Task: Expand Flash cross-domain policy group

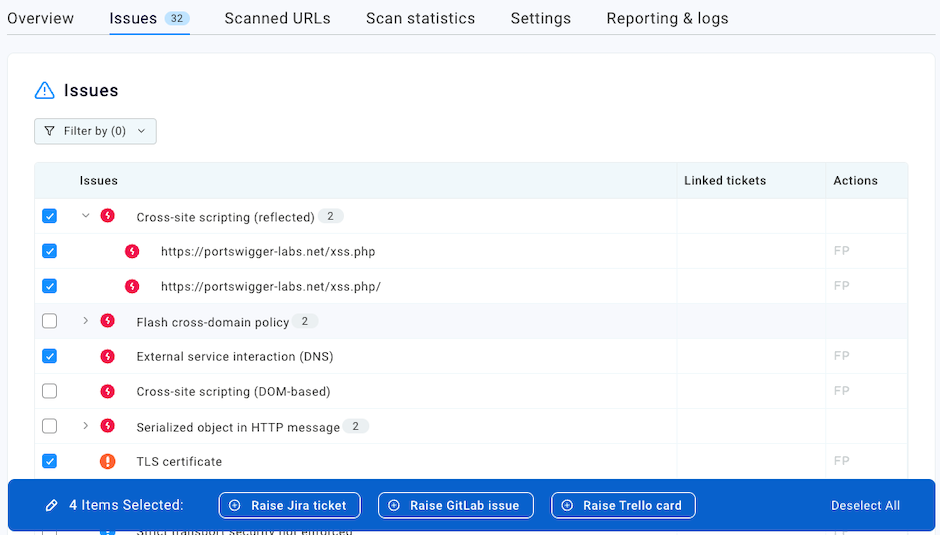Action: pyautogui.click(x=85, y=321)
